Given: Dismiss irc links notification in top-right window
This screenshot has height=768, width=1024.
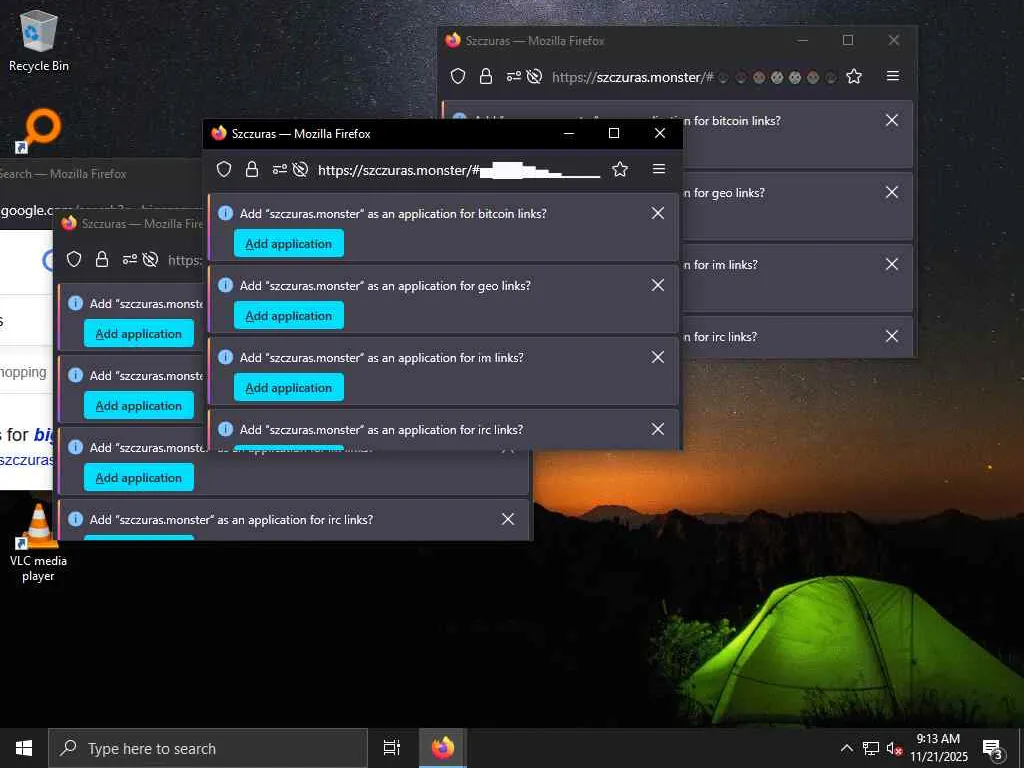Looking at the screenshot, I should [x=891, y=336].
